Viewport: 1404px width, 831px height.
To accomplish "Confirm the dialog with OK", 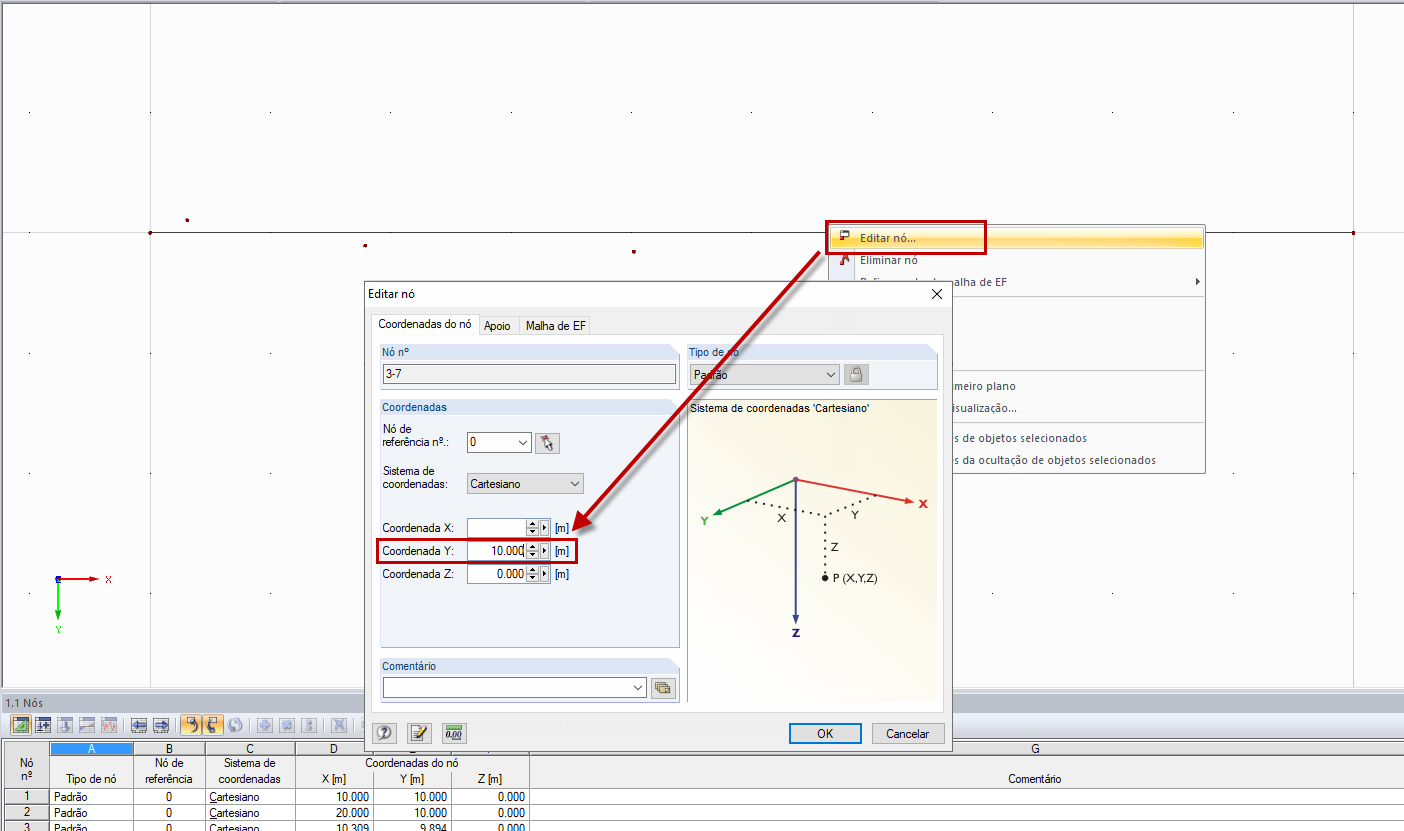I will 825,733.
